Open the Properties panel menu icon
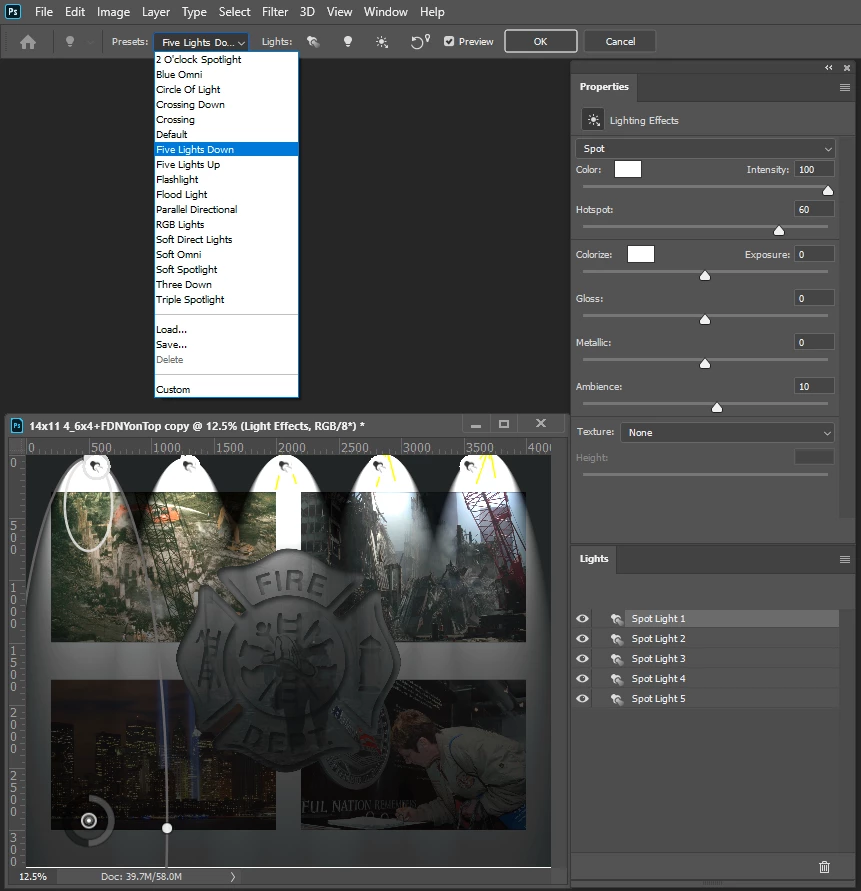Screen dimensions: 861x891 [x=845, y=88]
